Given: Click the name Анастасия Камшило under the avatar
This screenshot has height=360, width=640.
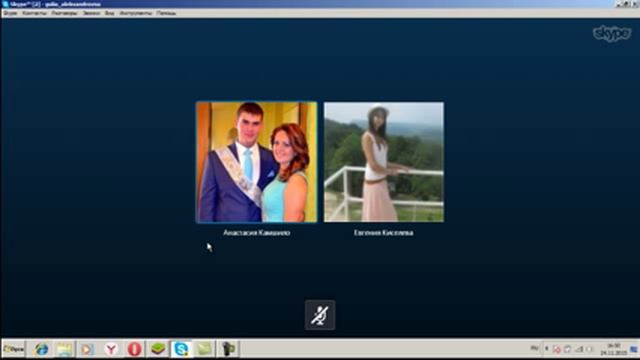Looking at the screenshot, I should point(256,233).
